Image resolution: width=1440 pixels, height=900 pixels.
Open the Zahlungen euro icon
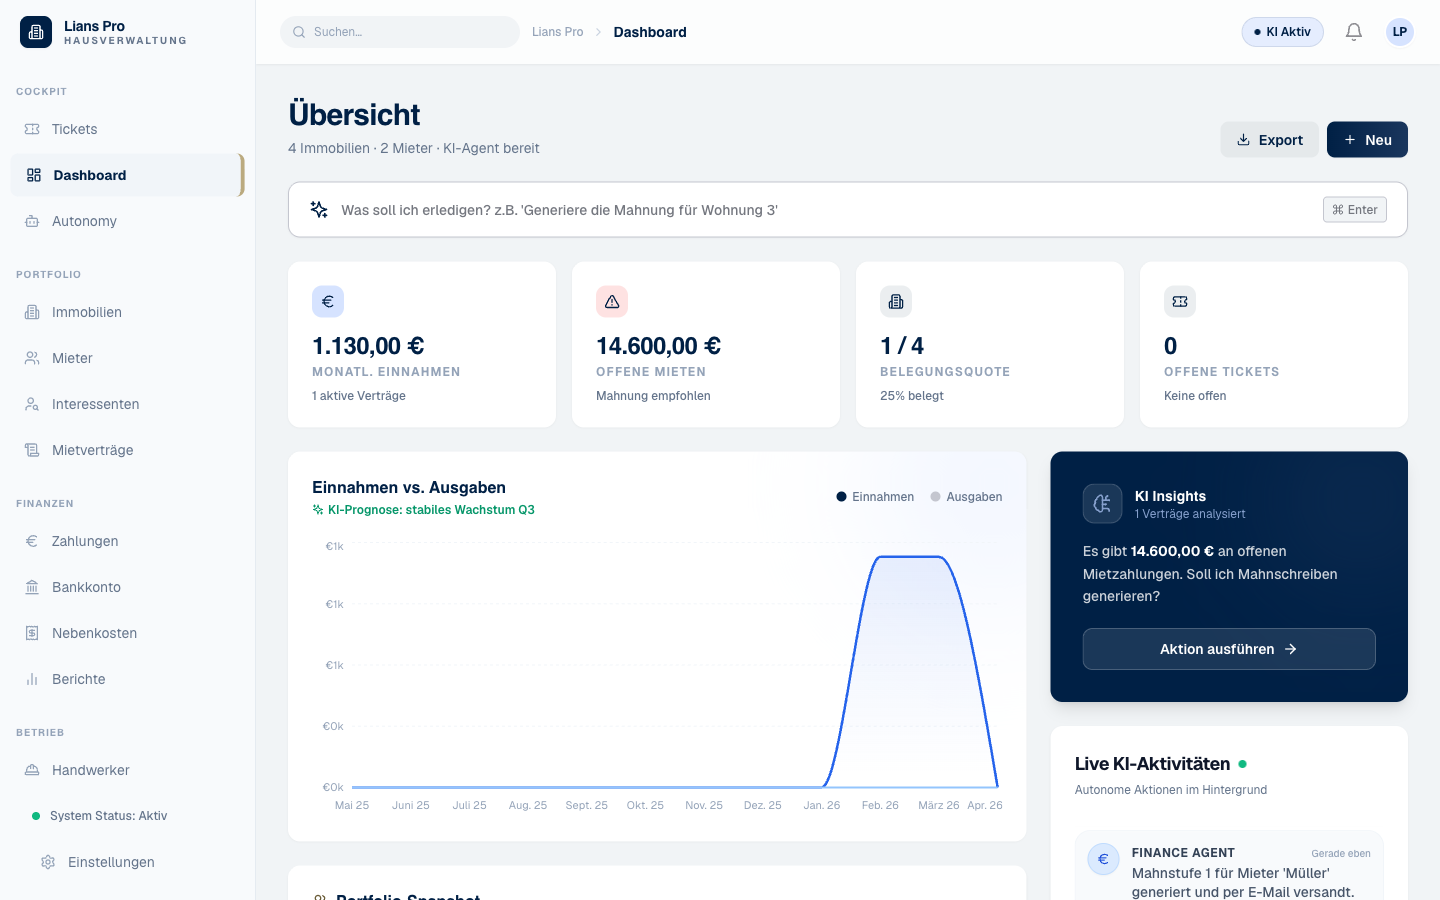click(33, 541)
